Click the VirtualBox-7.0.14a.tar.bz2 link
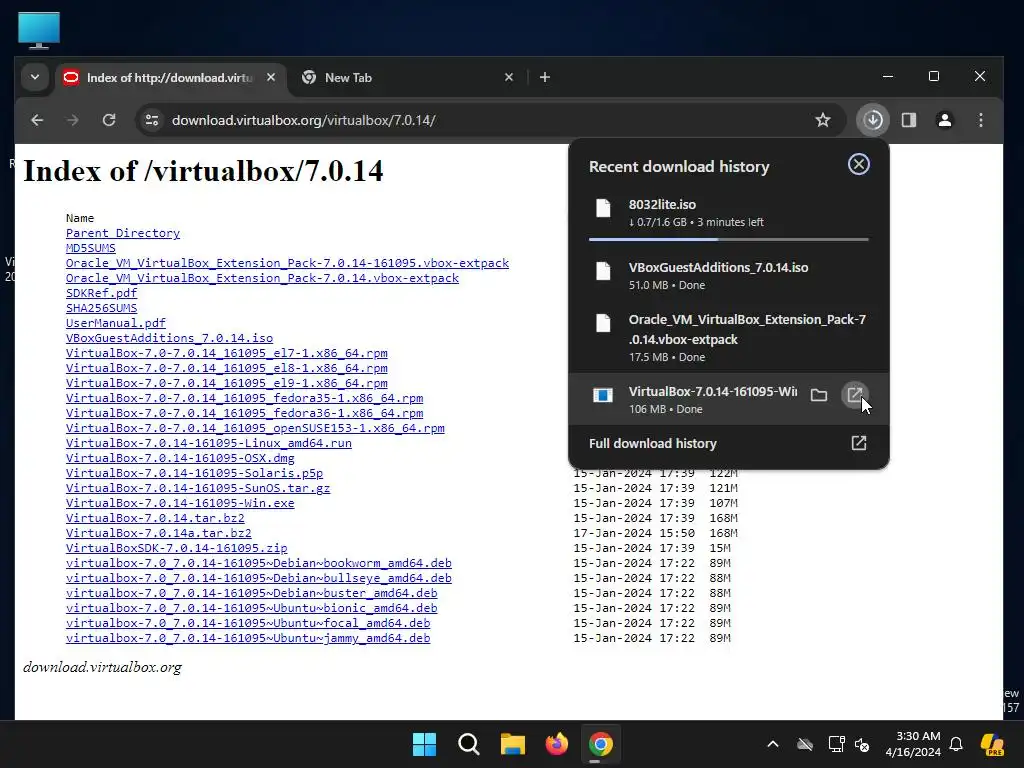Image resolution: width=1024 pixels, height=768 pixels. coord(159,534)
